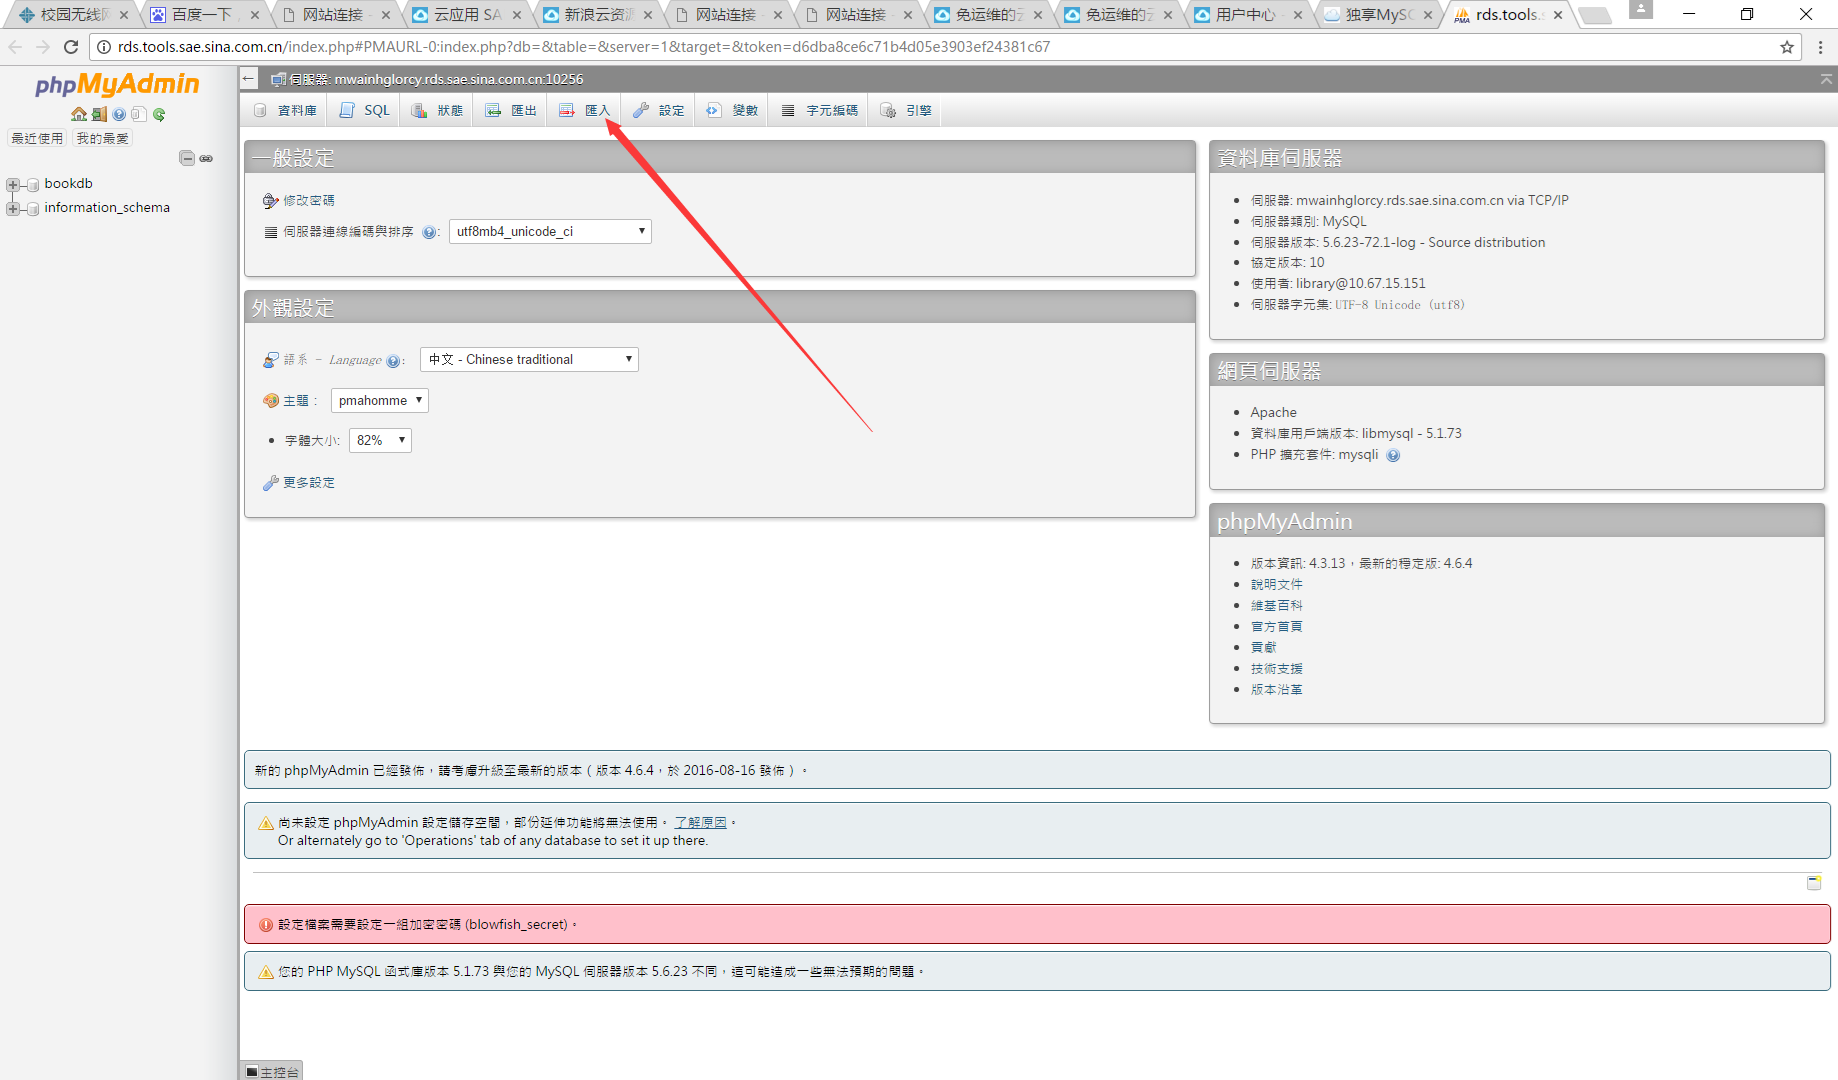The width and height of the screenshot is (1838, 1080).
Task: Open the 狀態 tab
Action: pyautogui.click(x=437, y=111)
